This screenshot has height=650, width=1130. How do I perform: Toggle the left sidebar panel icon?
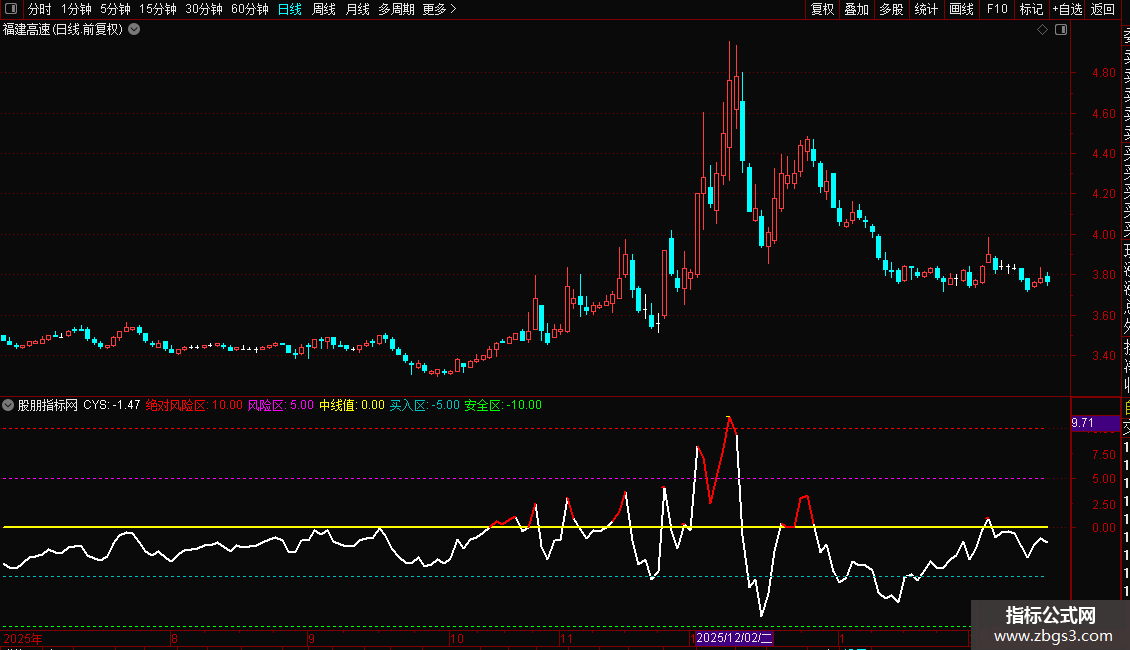11,9
